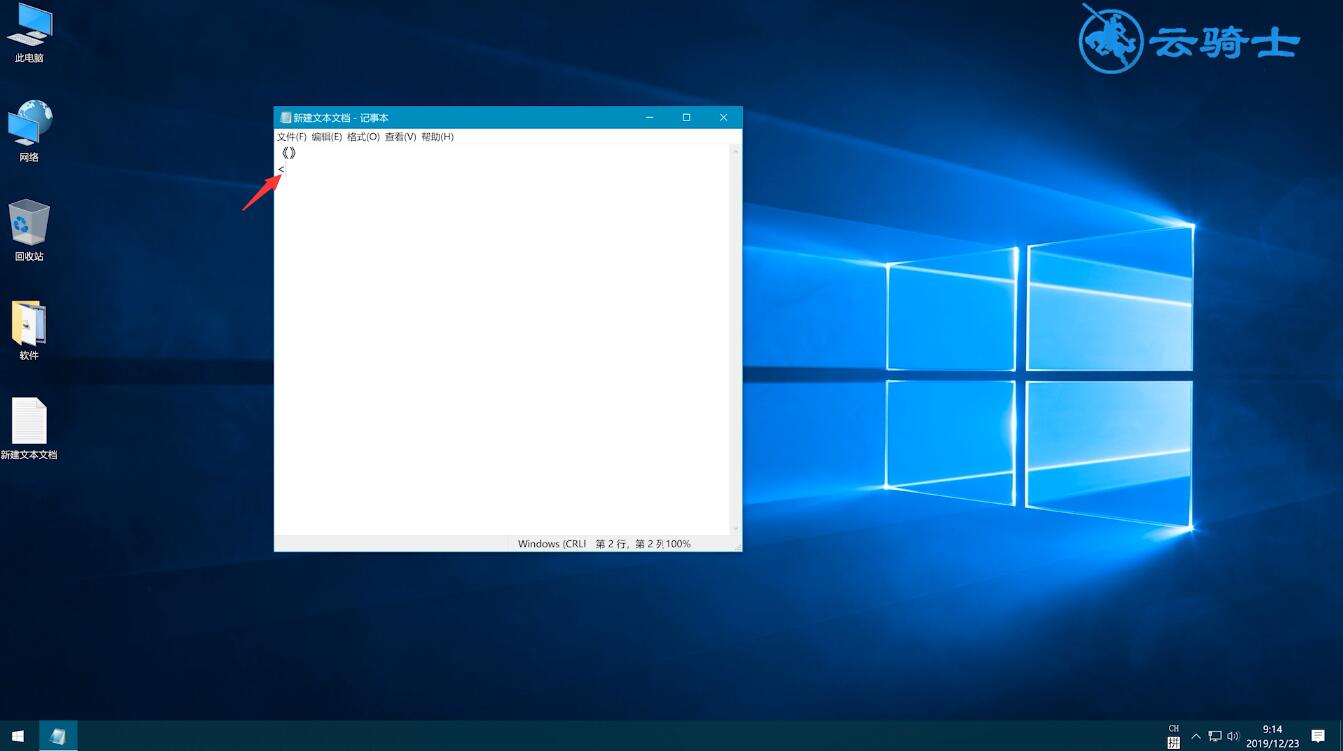Open the network tray icon

(x=1215, y=736)
